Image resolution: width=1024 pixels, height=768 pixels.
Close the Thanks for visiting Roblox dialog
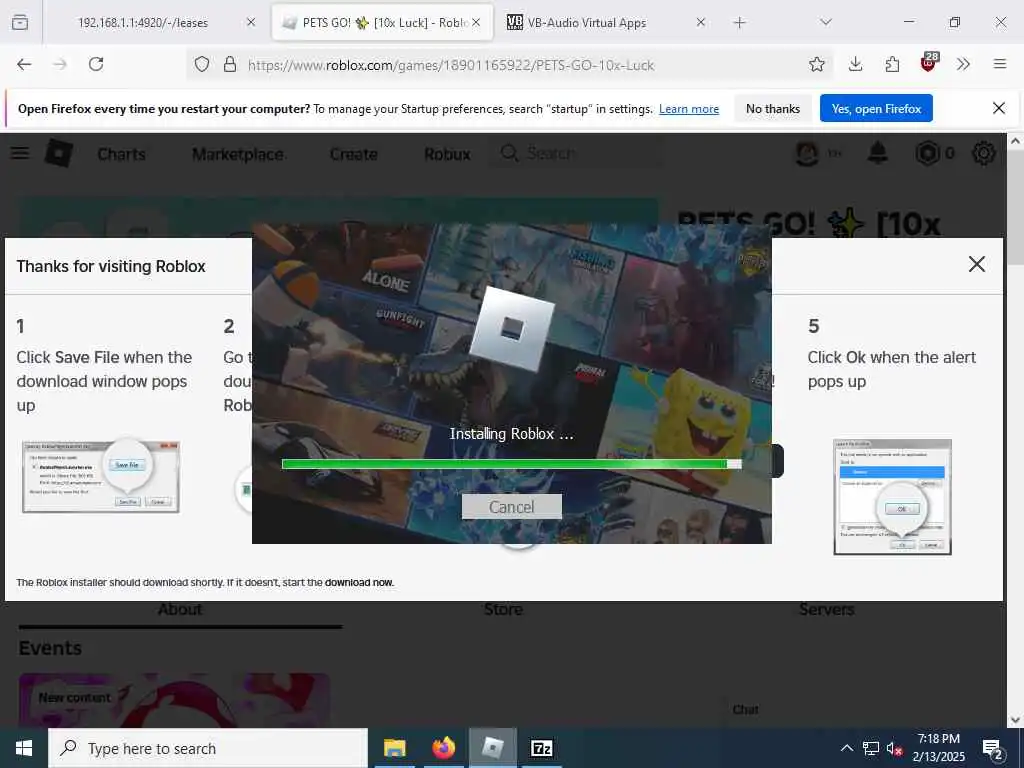tap(976, 264)
